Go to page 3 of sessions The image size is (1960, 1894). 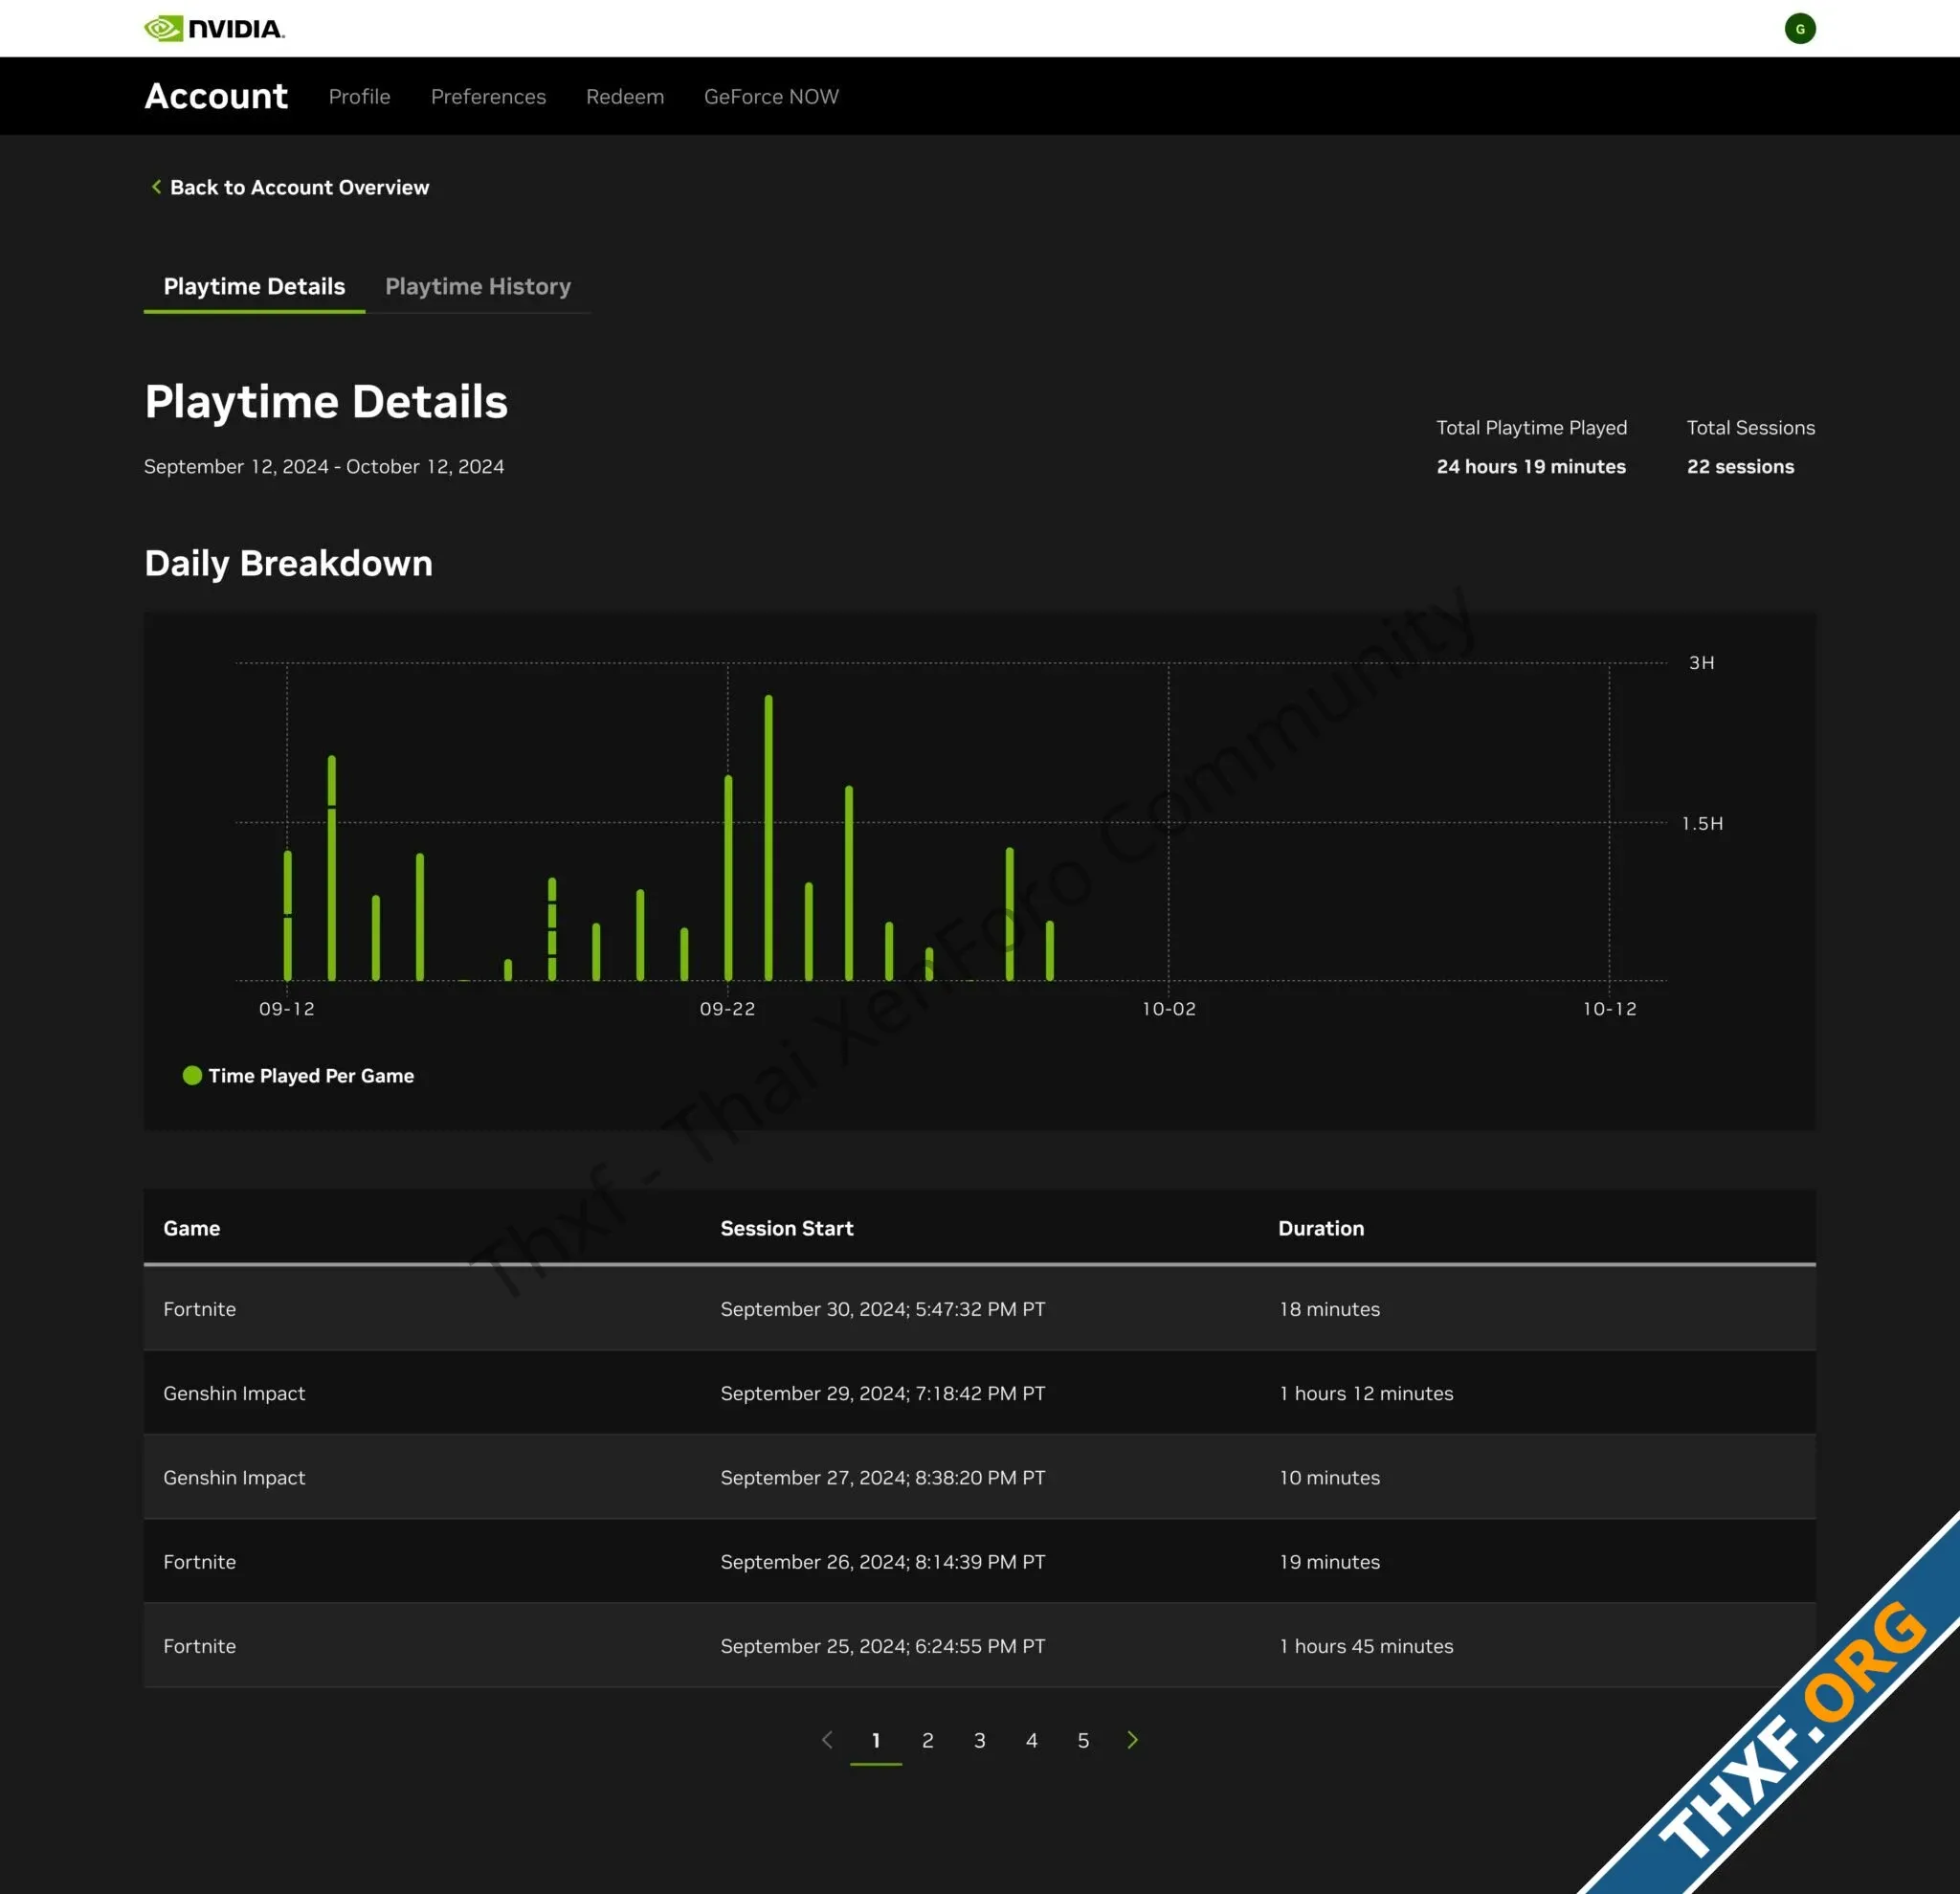coord(980,1740)
